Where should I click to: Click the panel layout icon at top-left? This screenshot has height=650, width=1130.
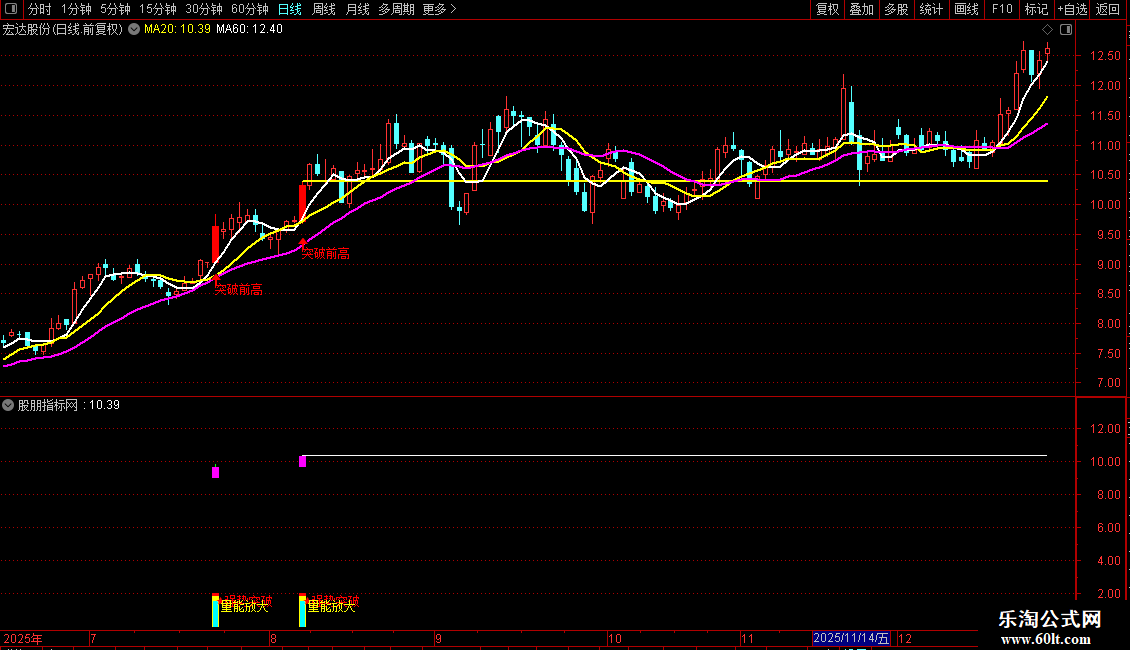(11, 9)
